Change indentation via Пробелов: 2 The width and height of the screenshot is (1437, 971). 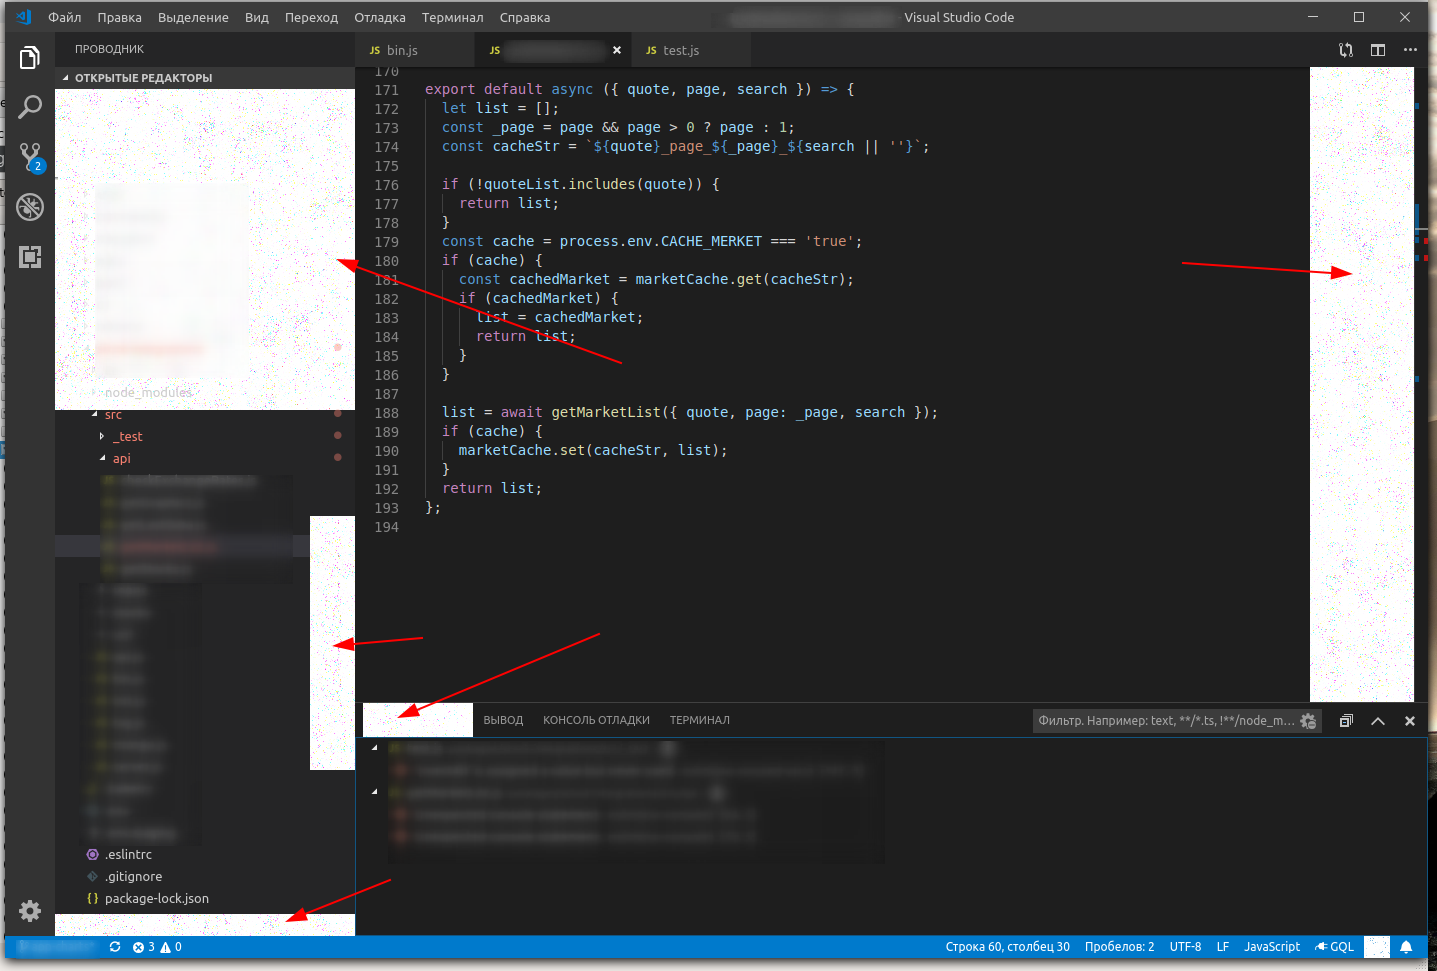coord(1119,947)
